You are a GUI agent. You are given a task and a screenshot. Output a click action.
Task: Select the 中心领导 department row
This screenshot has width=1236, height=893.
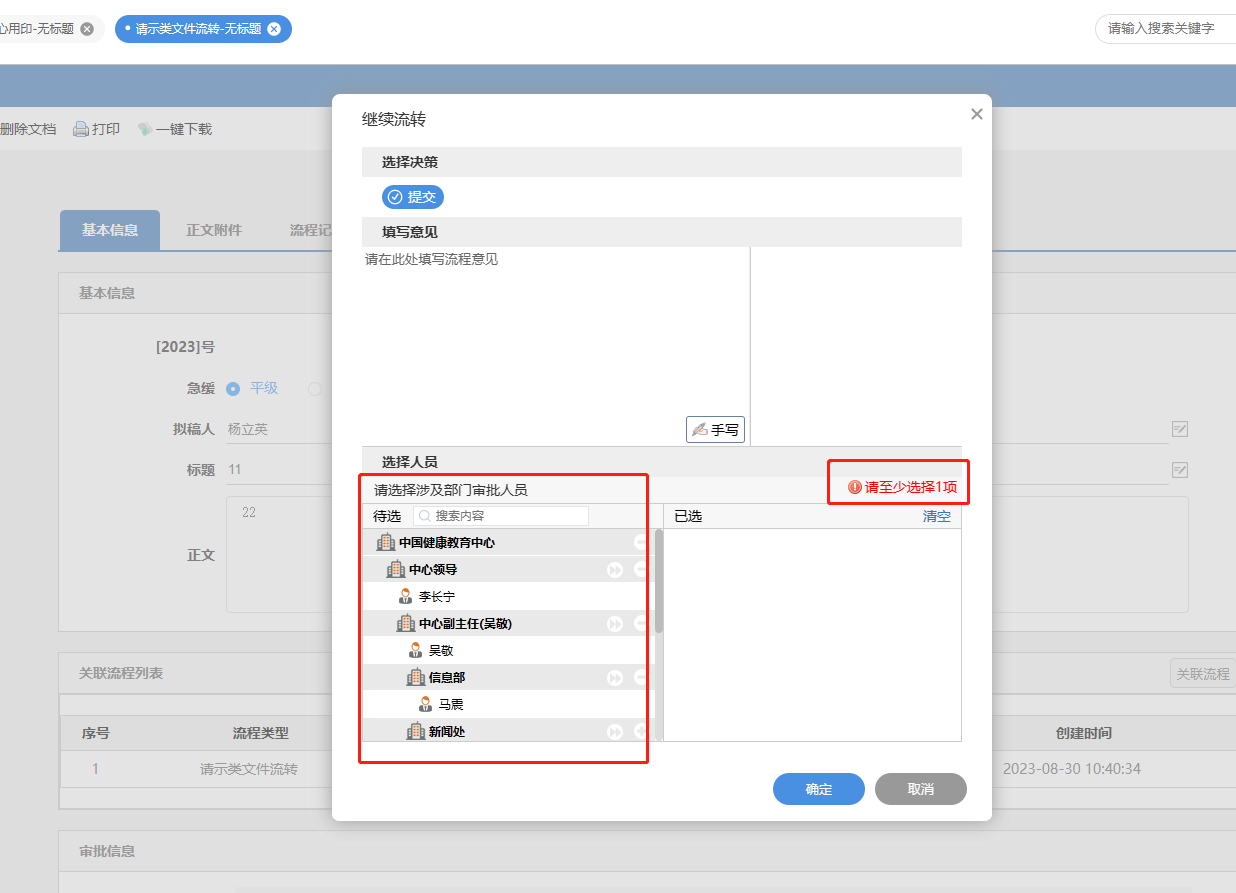coord(507,569)
